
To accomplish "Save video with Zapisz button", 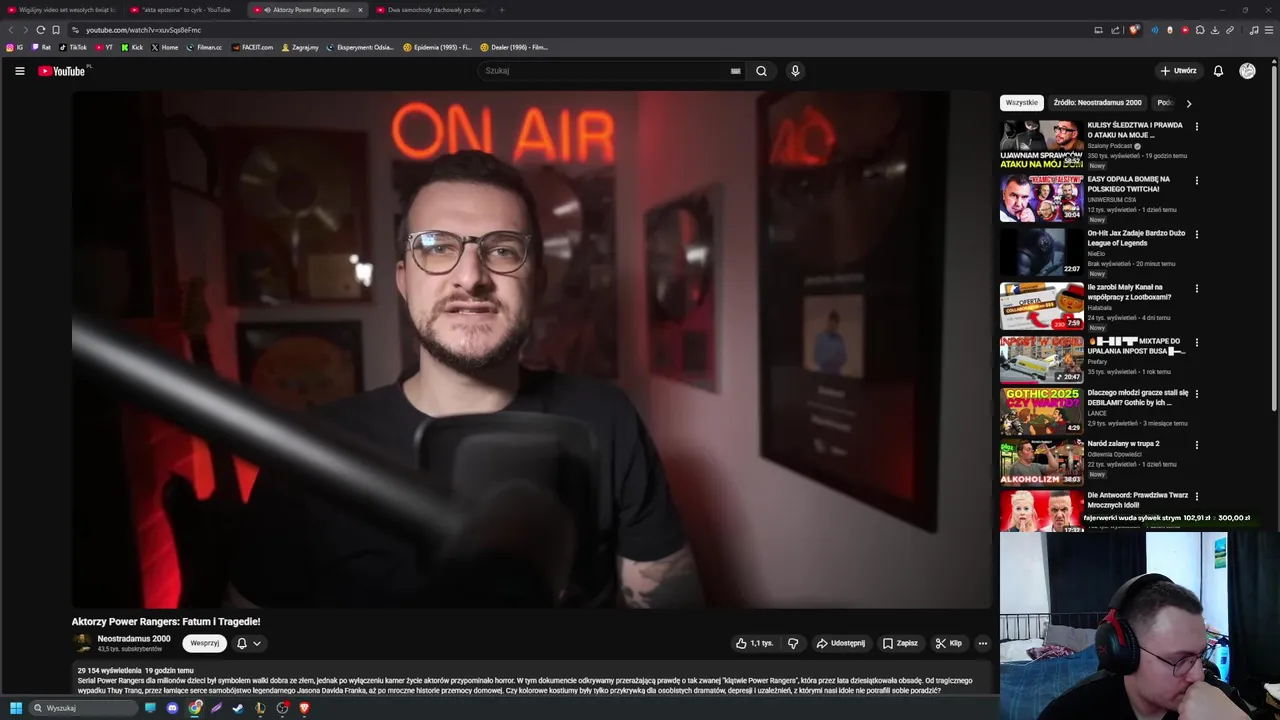I will tap(900, 643).
